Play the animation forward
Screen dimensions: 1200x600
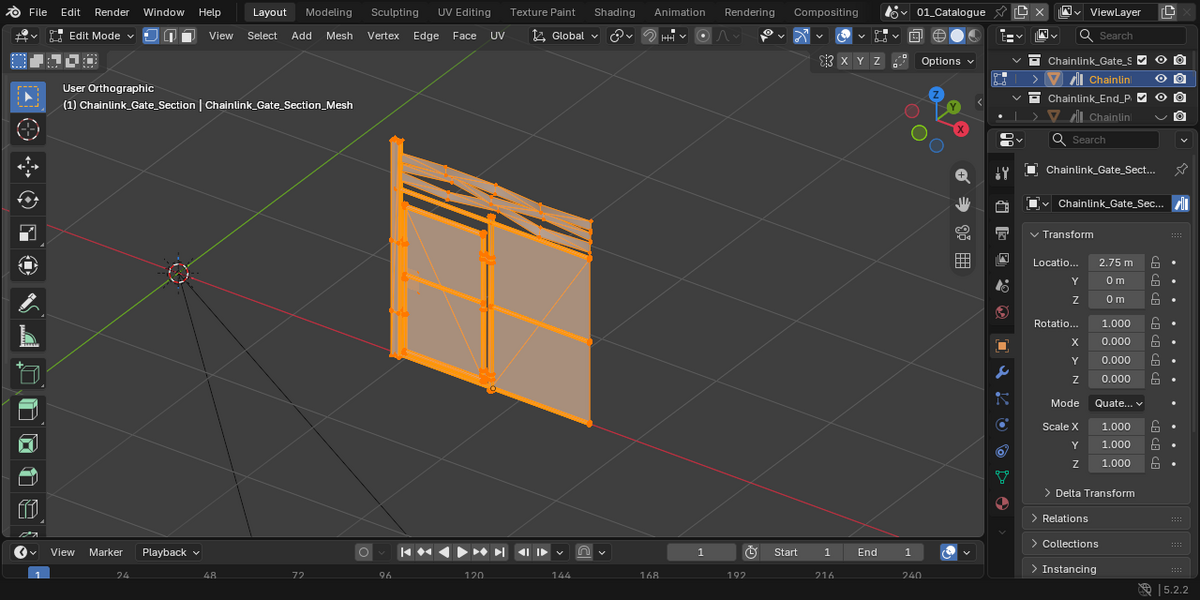point(462,552)
